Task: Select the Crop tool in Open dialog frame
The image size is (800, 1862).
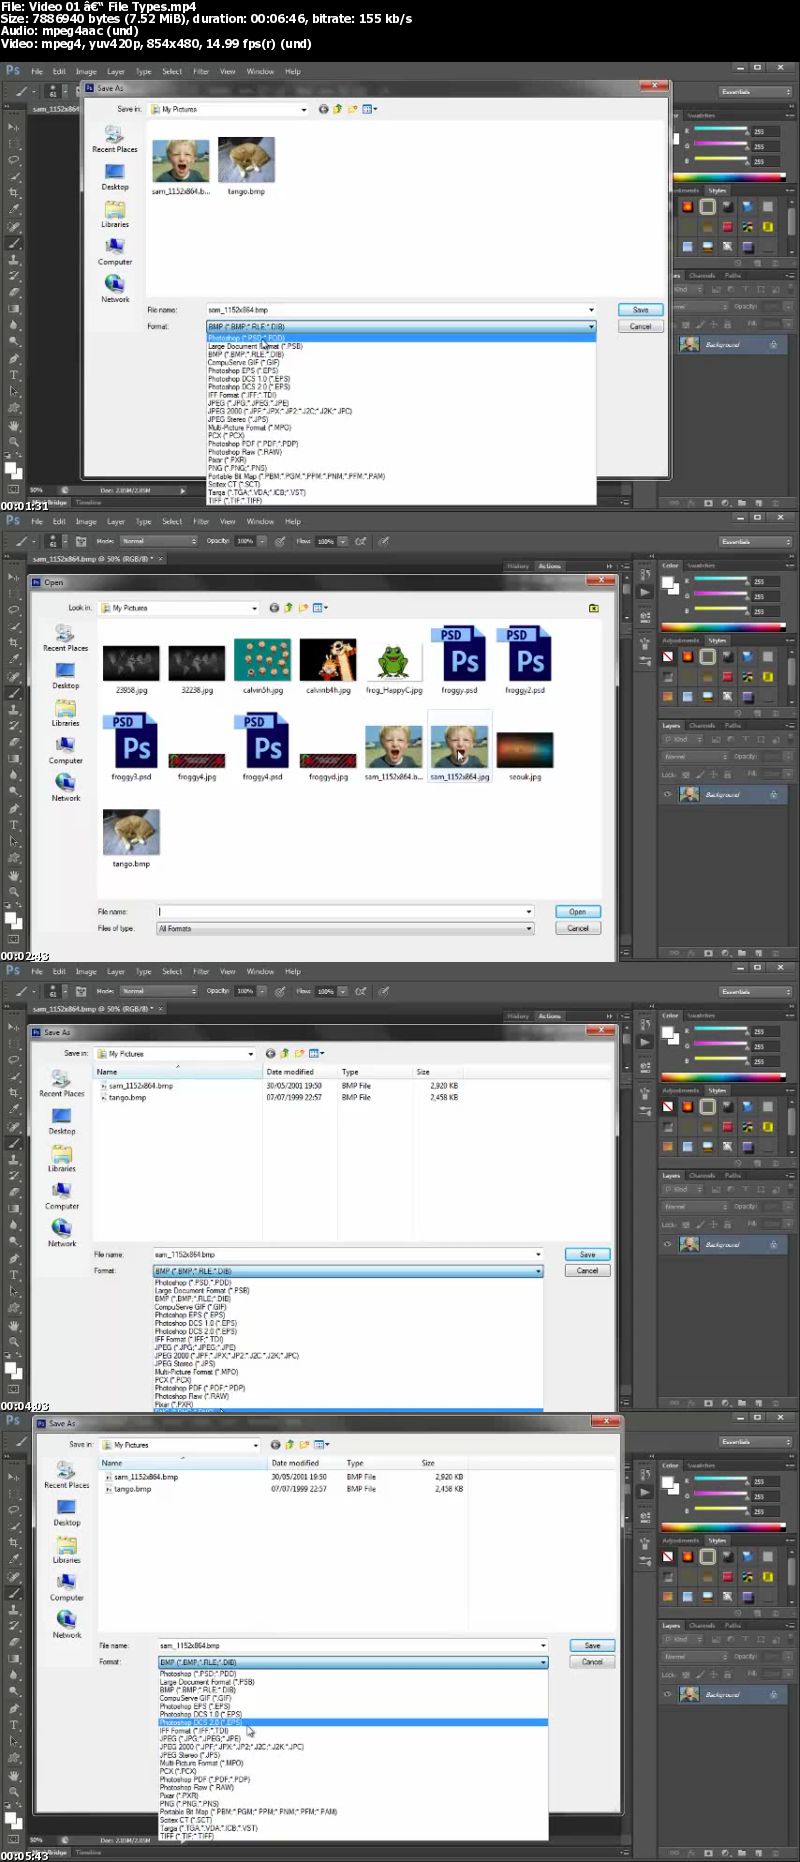Action: (14, 643)
